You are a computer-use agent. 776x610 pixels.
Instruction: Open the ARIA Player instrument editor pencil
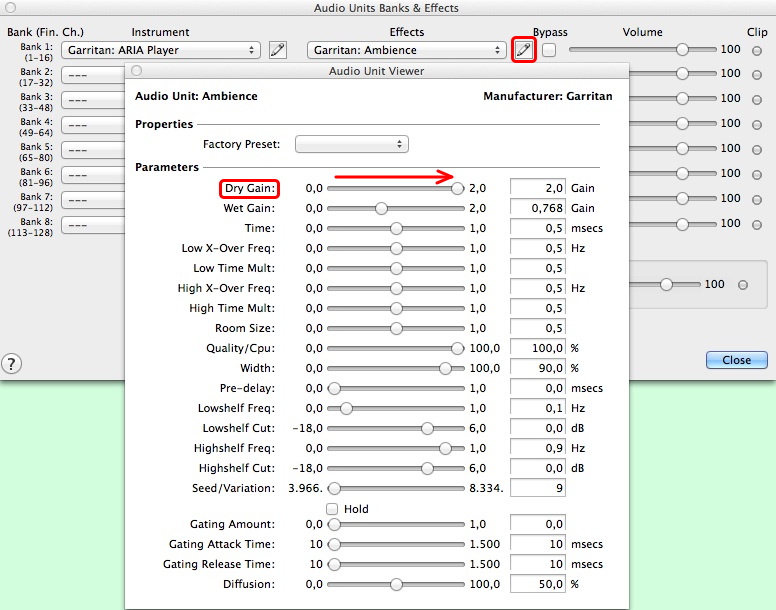(278, 50)
